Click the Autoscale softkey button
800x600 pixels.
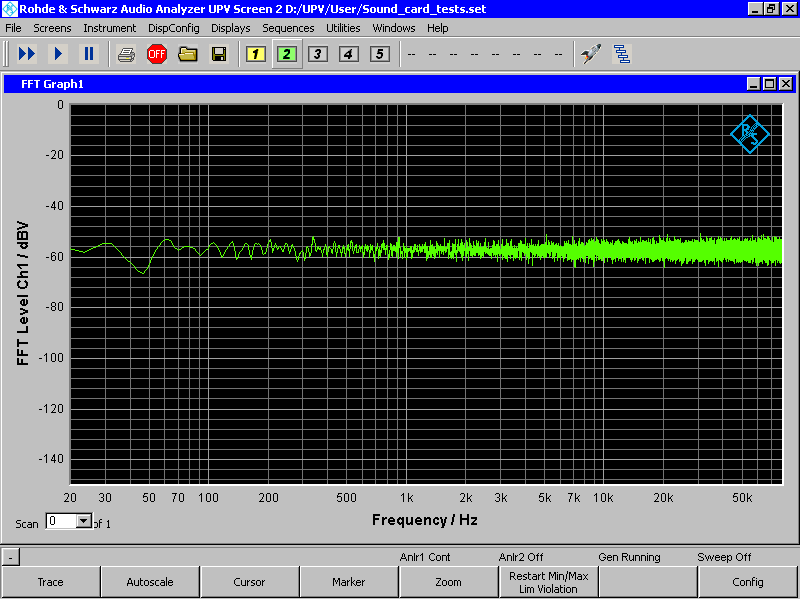coord(150,582)
